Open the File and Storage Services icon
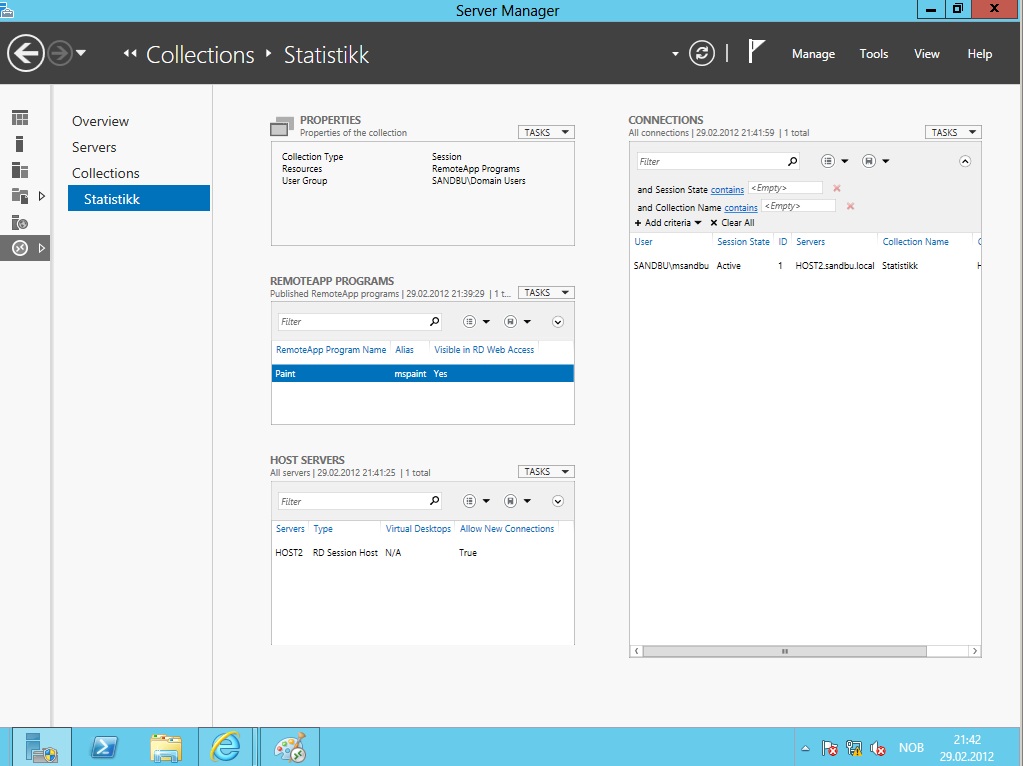The height and width of the screenshot is (766, 1023). pyautogui.click(x=19, y=195)
